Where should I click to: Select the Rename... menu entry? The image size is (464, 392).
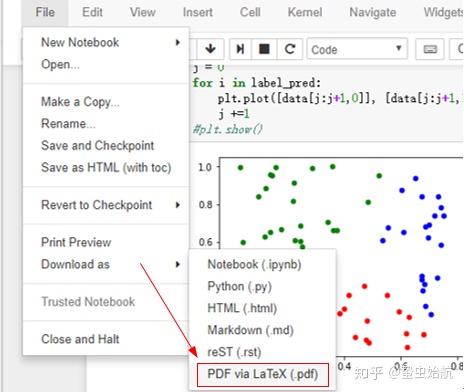point(106,124)
